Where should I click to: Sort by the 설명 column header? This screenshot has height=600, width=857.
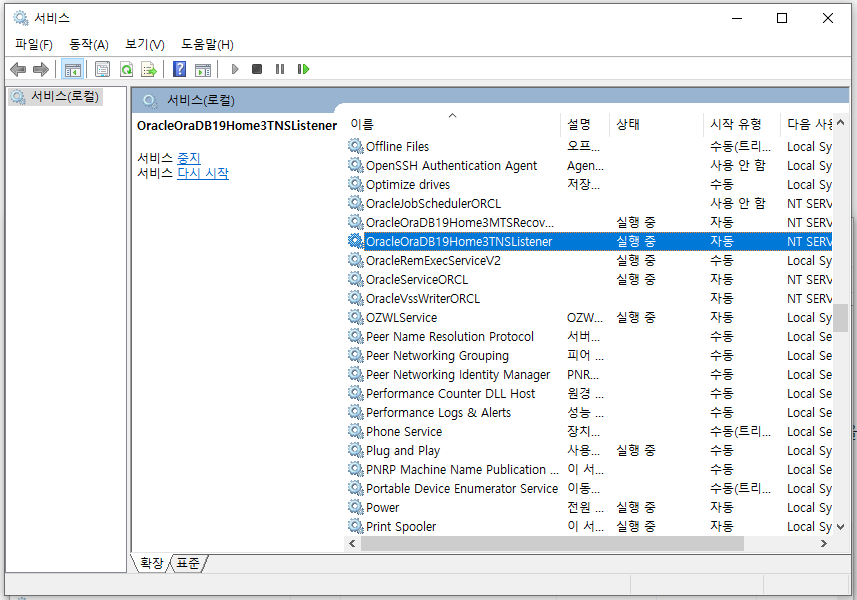(585, 125)
